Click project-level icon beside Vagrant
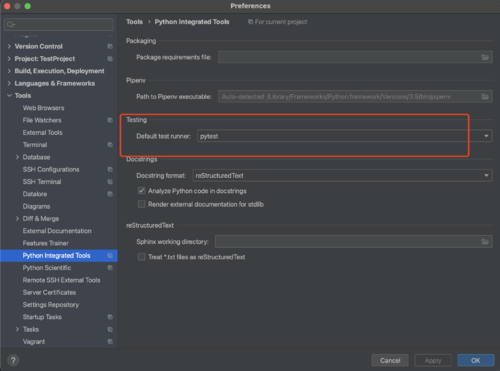The width and height of the screenshot is (500, 371). (110, 342)
